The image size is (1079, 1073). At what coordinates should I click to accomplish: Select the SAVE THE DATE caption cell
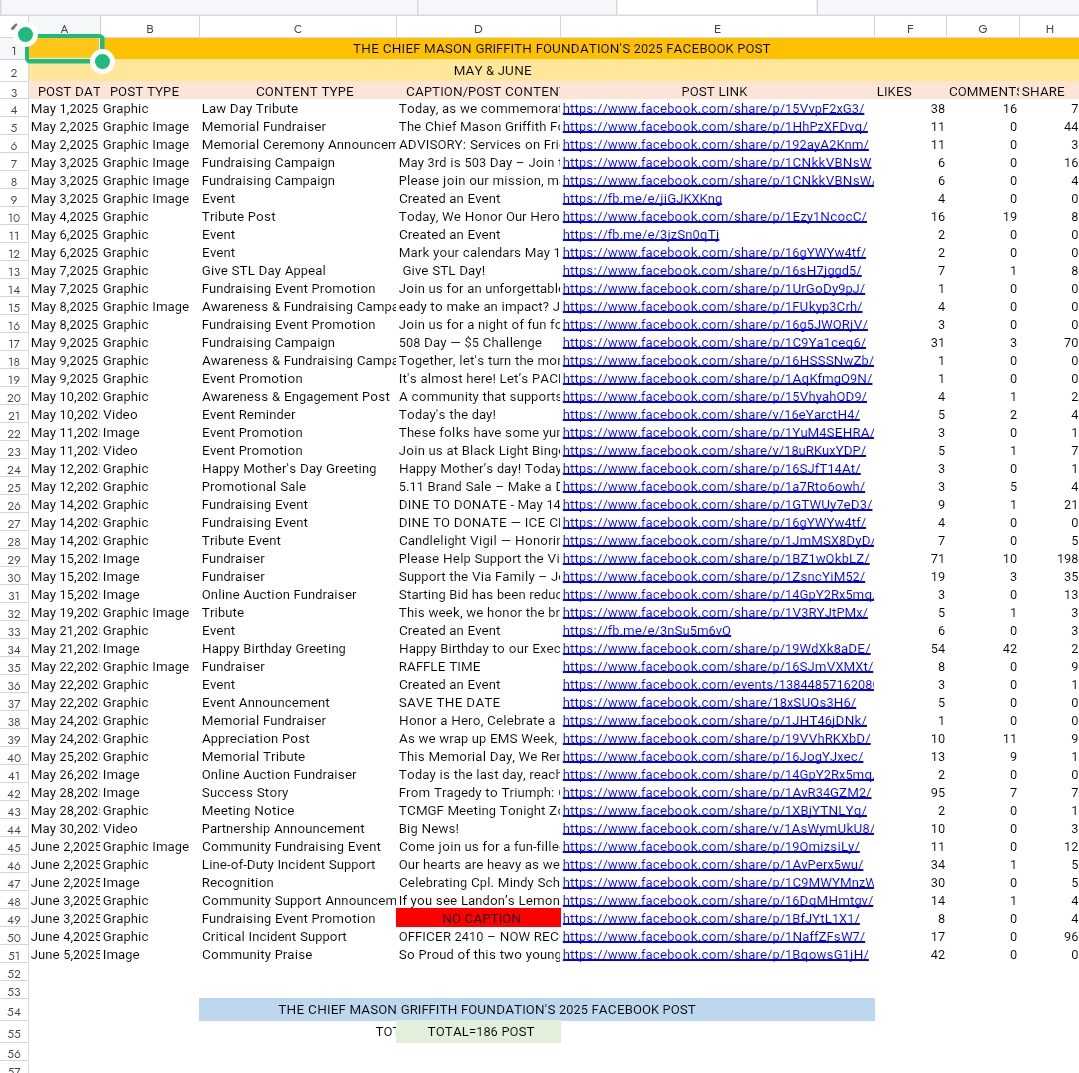(478, 703)
